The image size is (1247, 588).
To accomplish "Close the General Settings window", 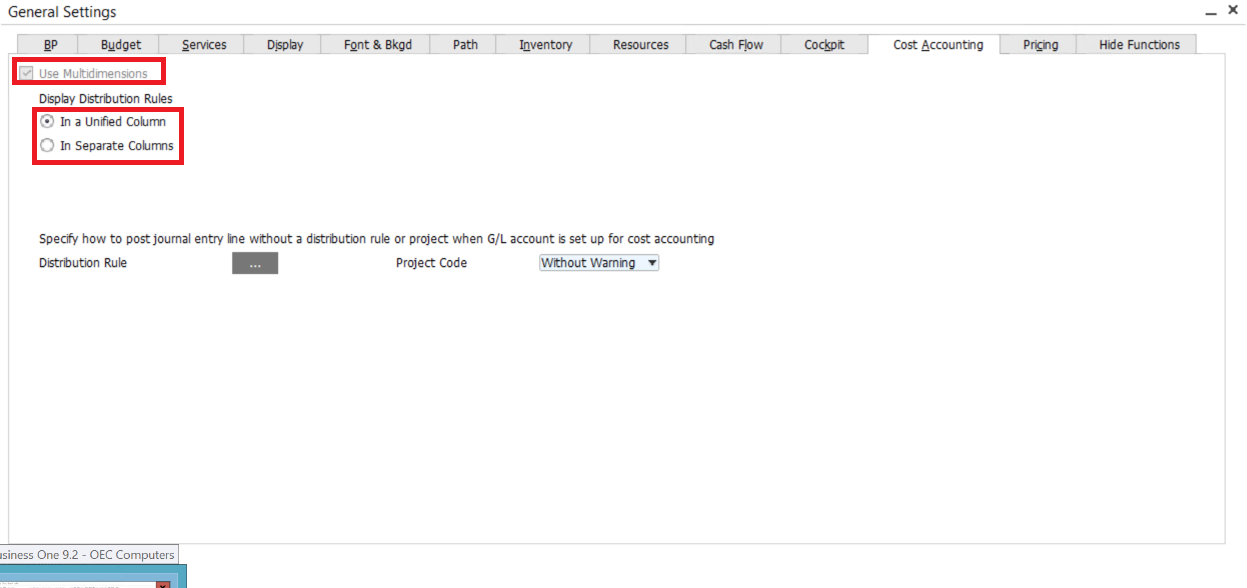I will coord(1233,10).
